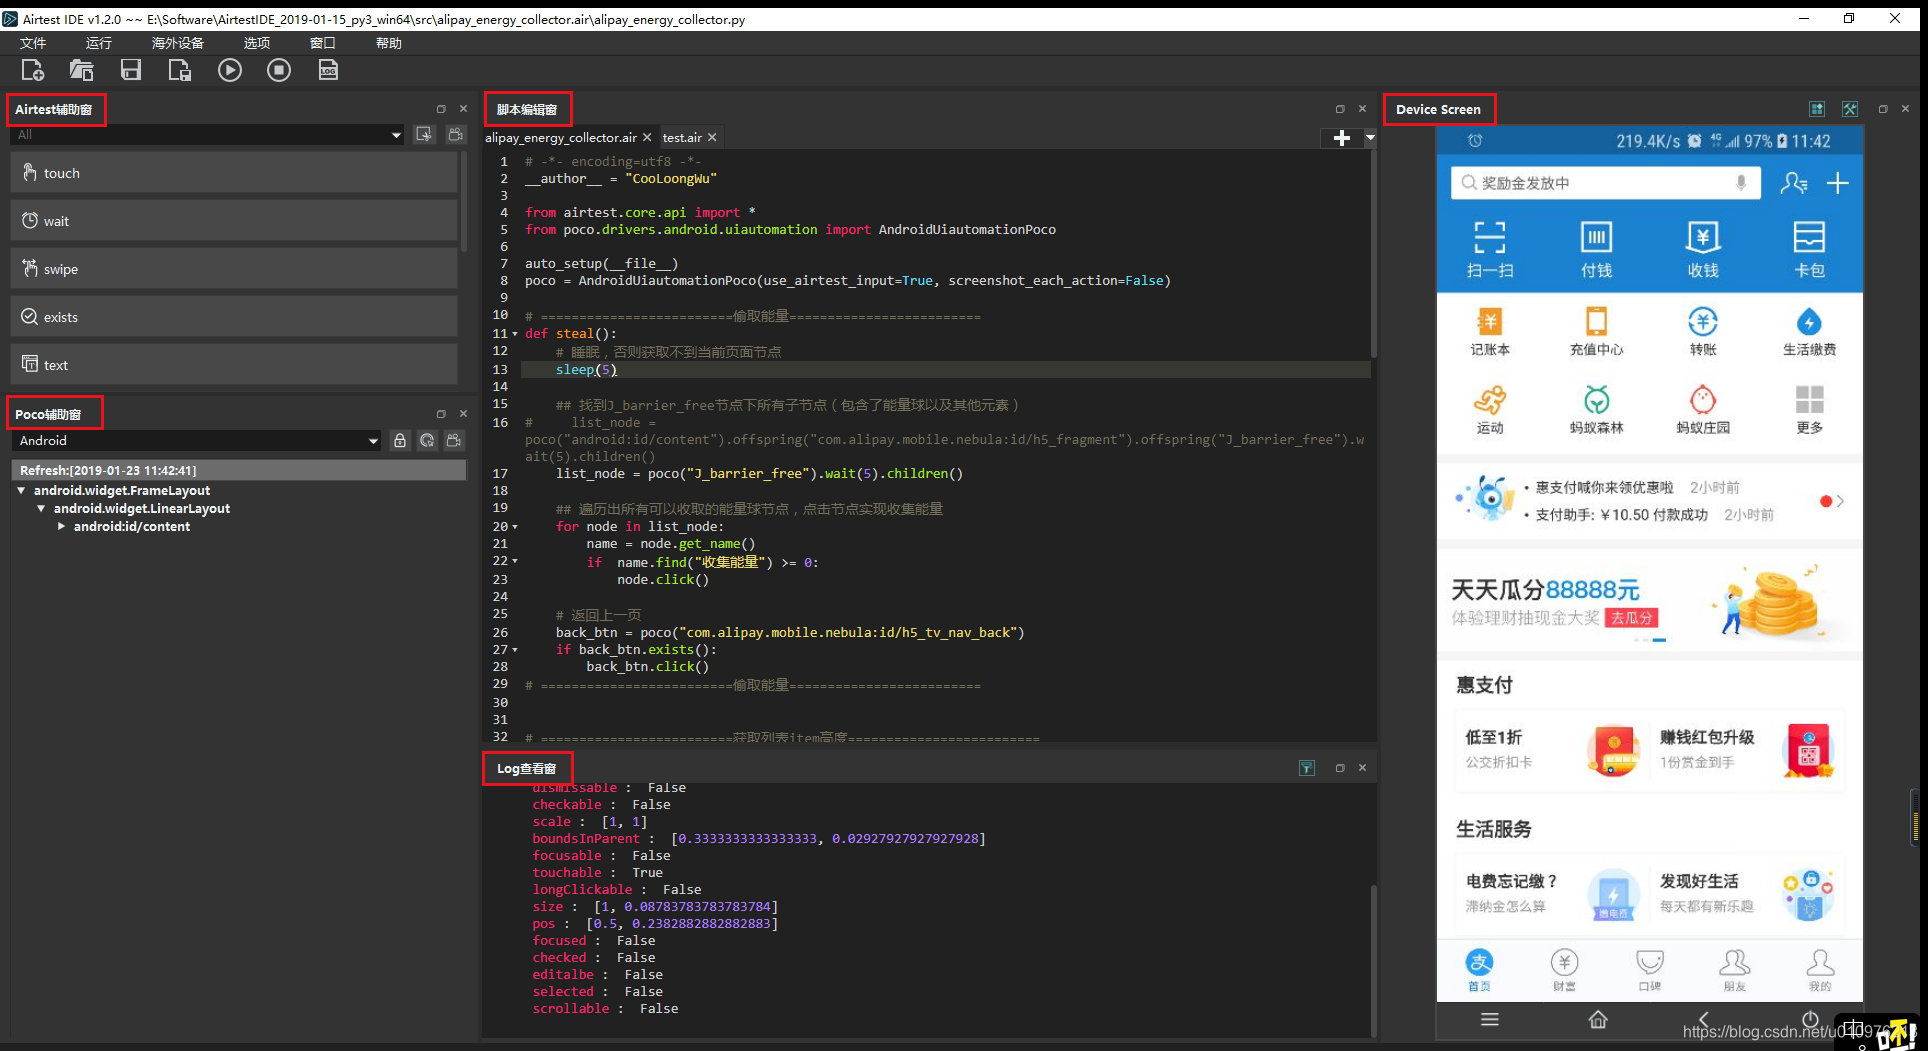1928x1051 pixels.
Task: Tap the 去瓜分 red button on banner
Action: pyautogui.click(x=1631, y=618)
